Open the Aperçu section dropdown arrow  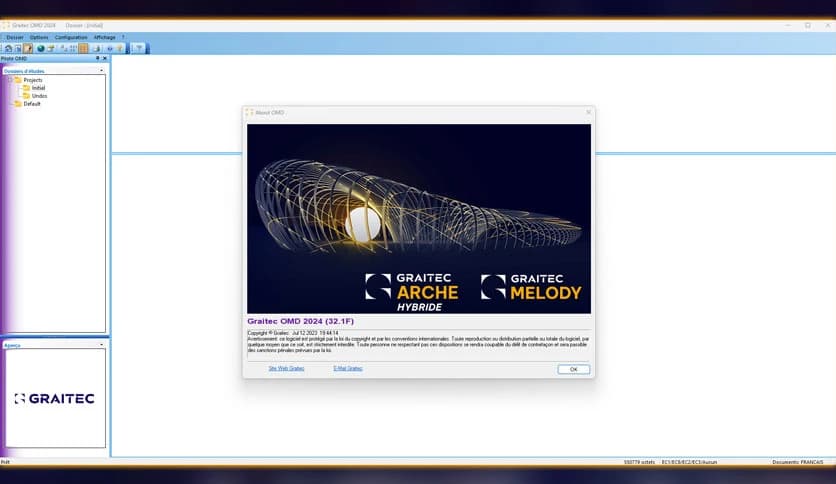[x=101, y=345]
